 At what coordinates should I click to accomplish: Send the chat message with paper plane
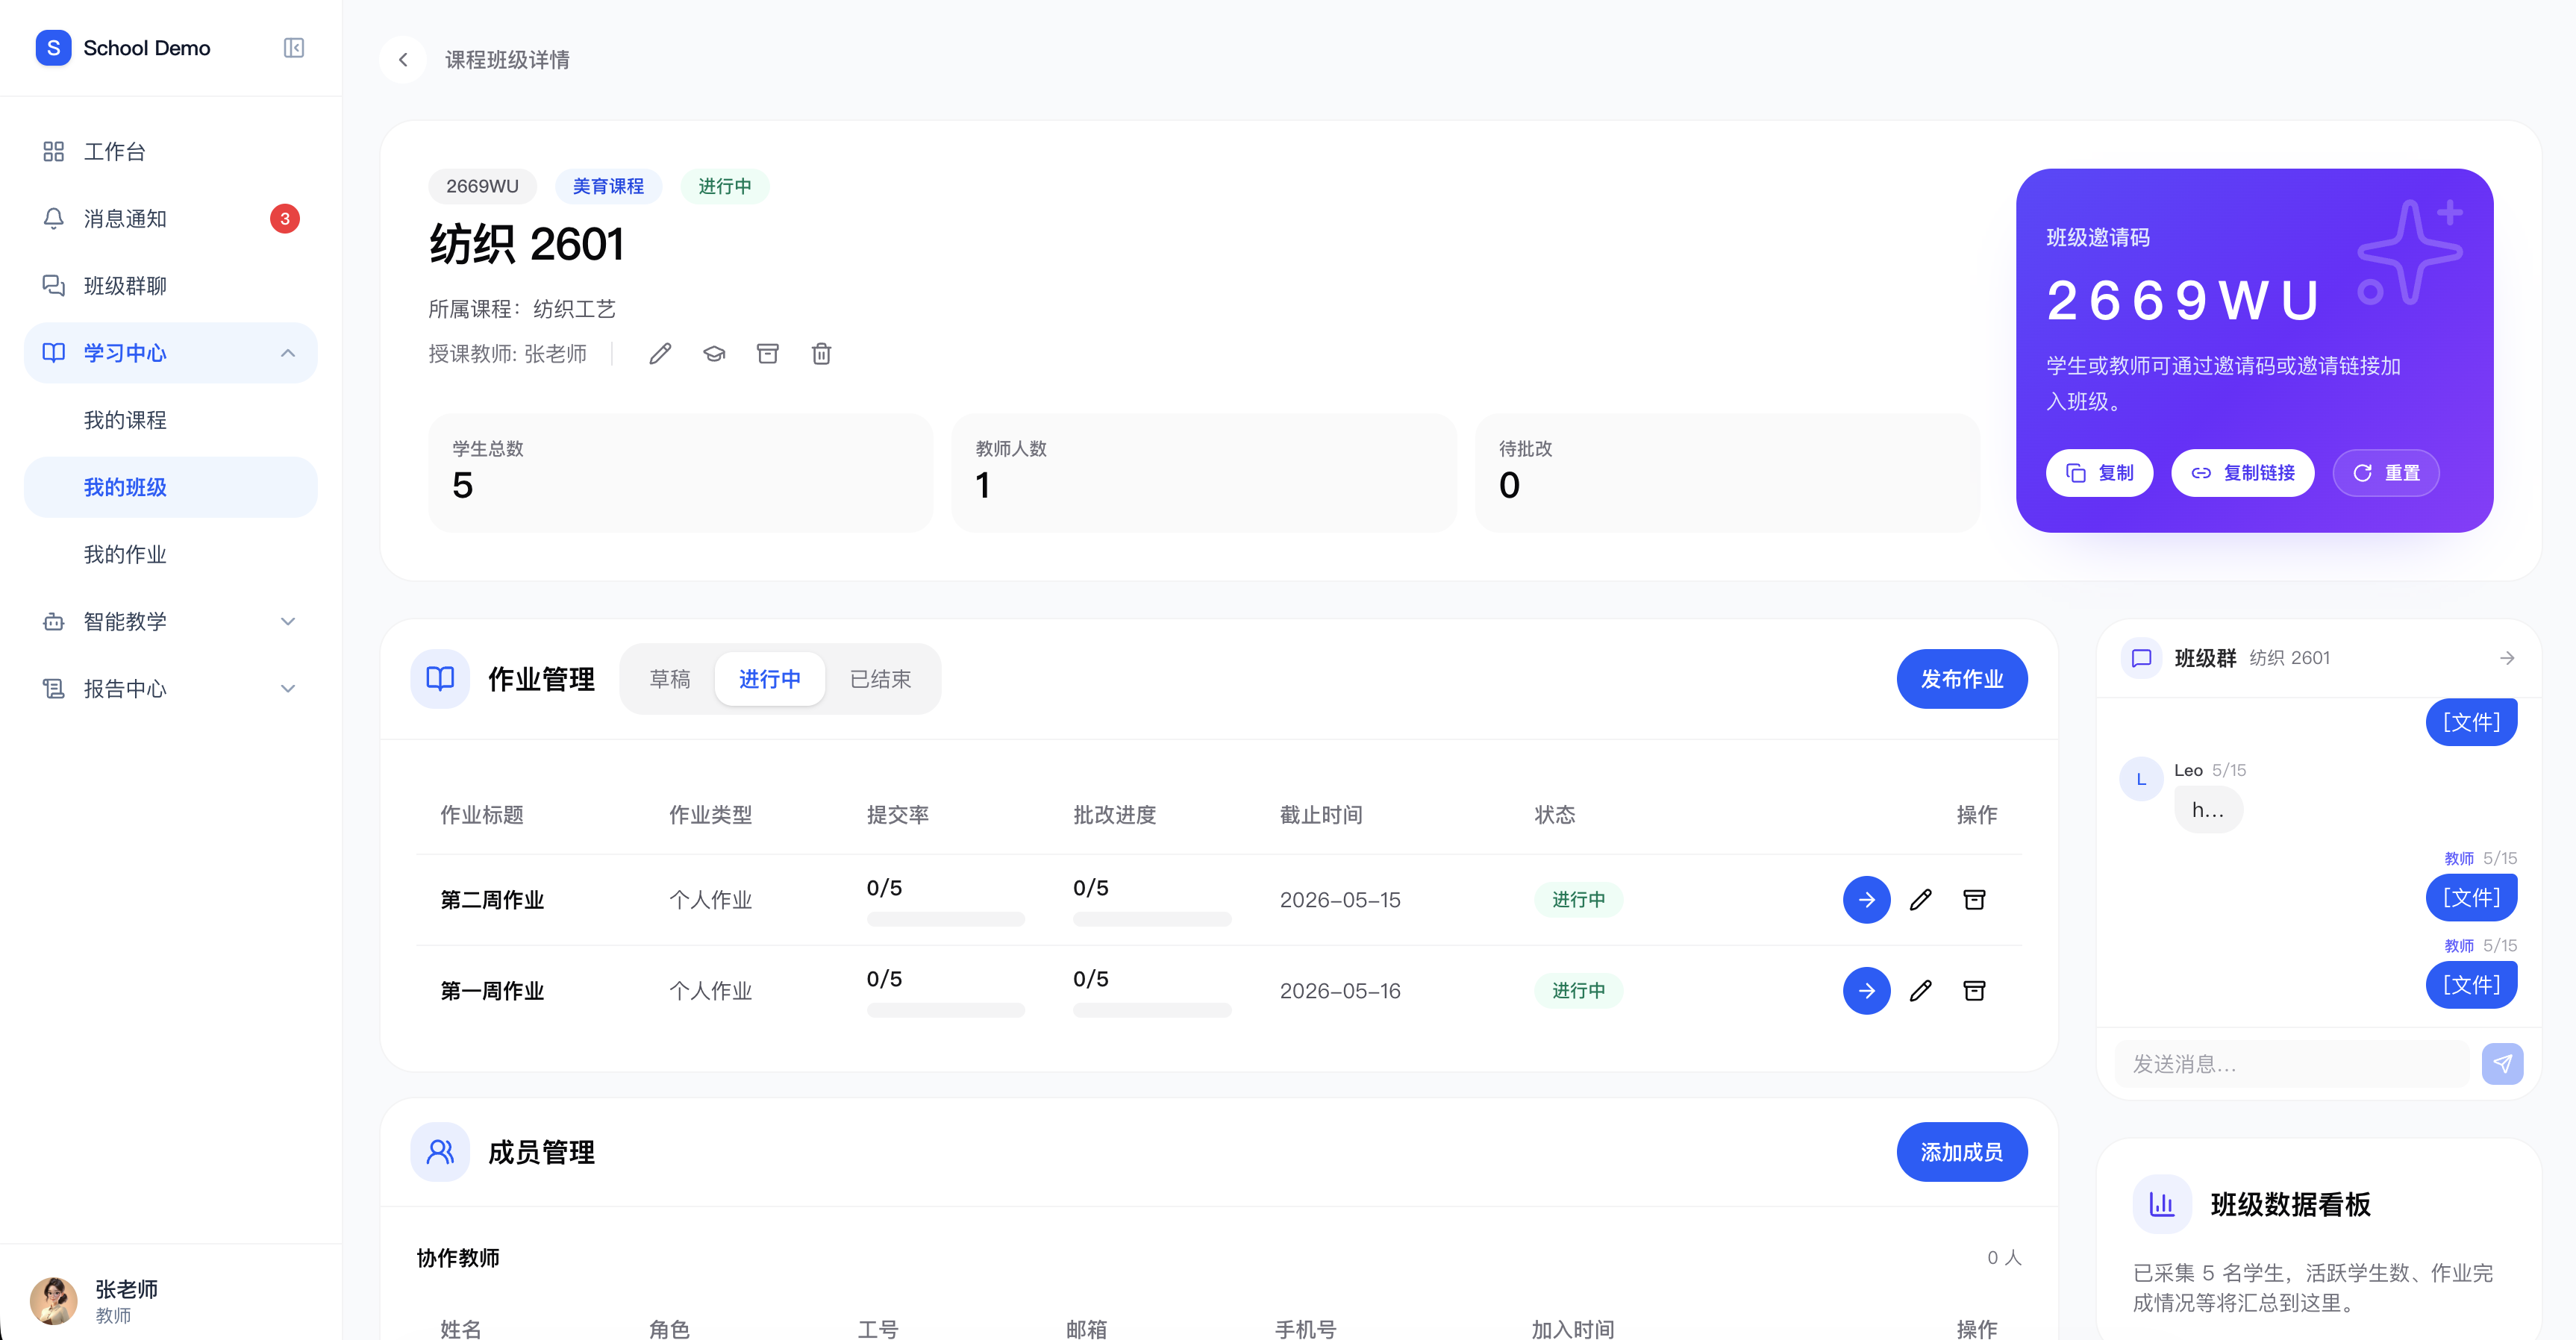tap(2502, 1064)
